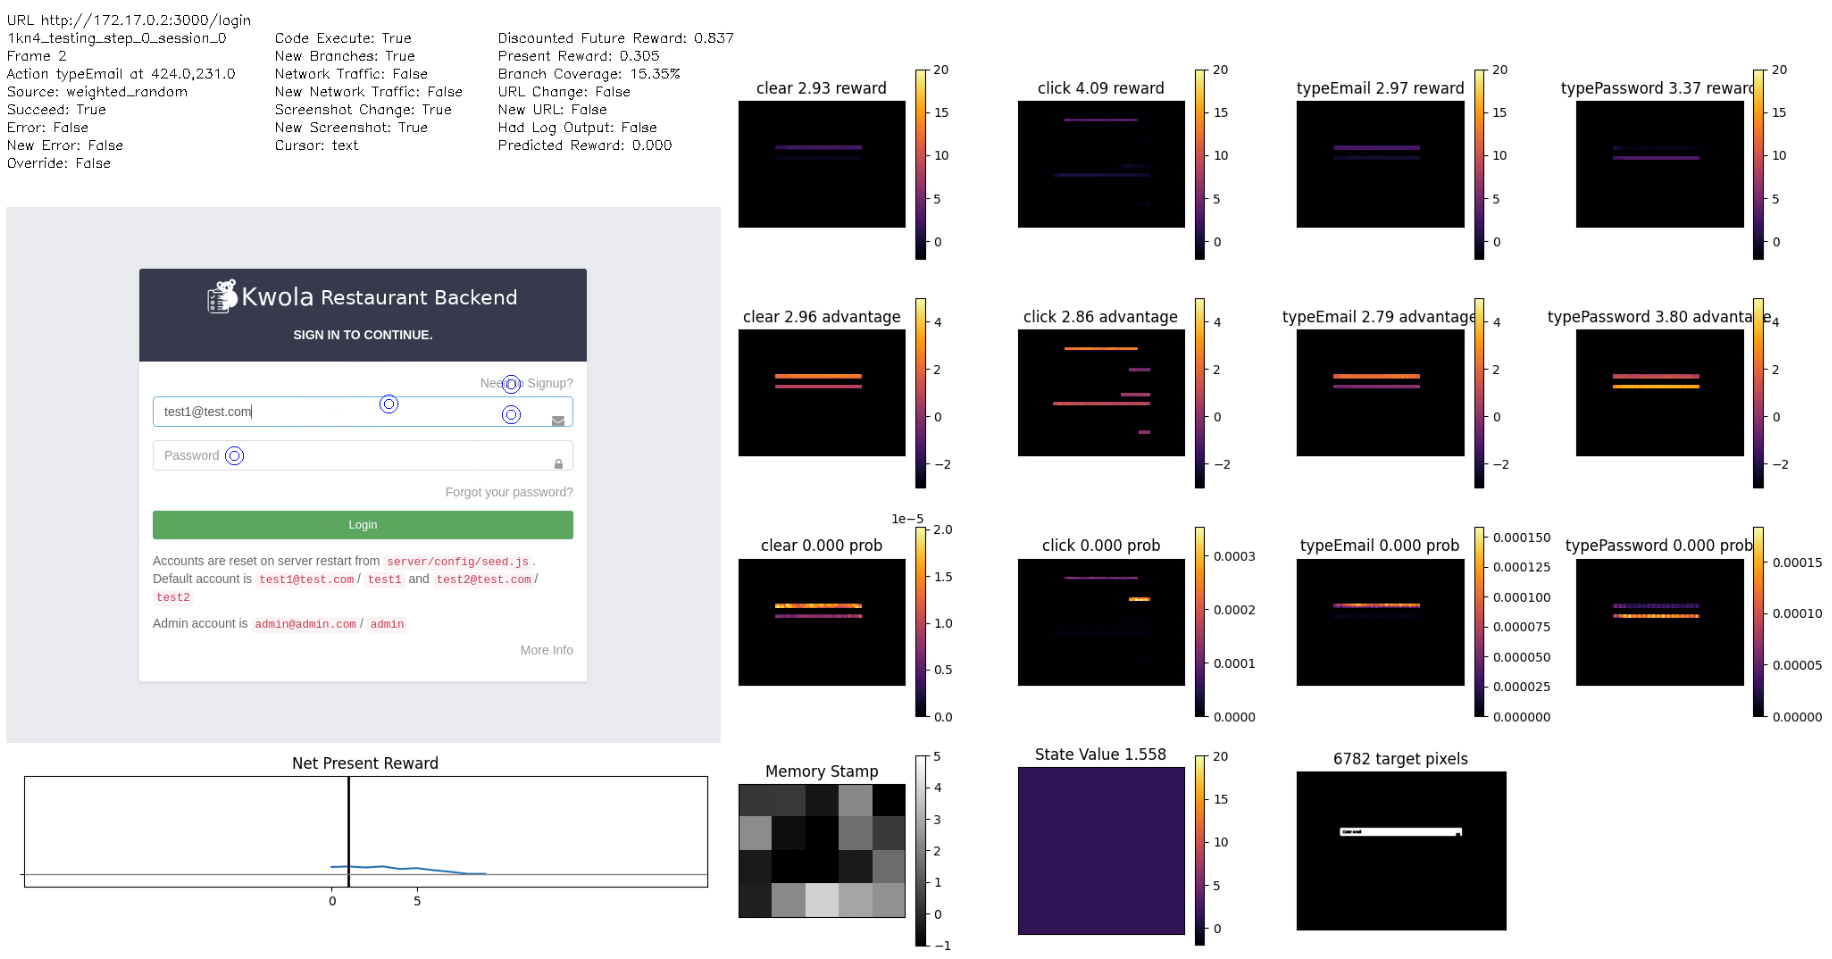Click the color bar beside State Value
Image resolution: width=1832 pixels, height=959 pixels.
point(1200,851)
